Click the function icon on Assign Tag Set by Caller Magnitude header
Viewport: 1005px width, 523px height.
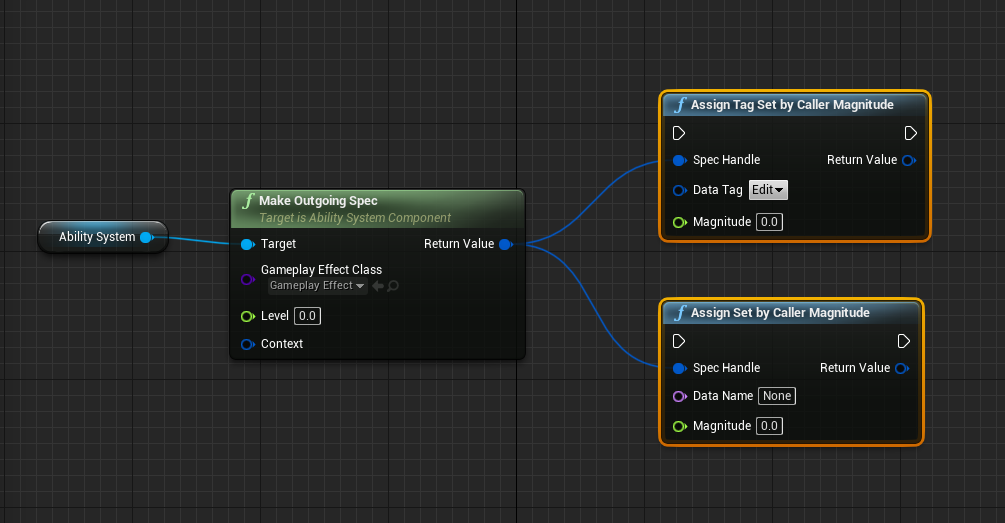680,104
